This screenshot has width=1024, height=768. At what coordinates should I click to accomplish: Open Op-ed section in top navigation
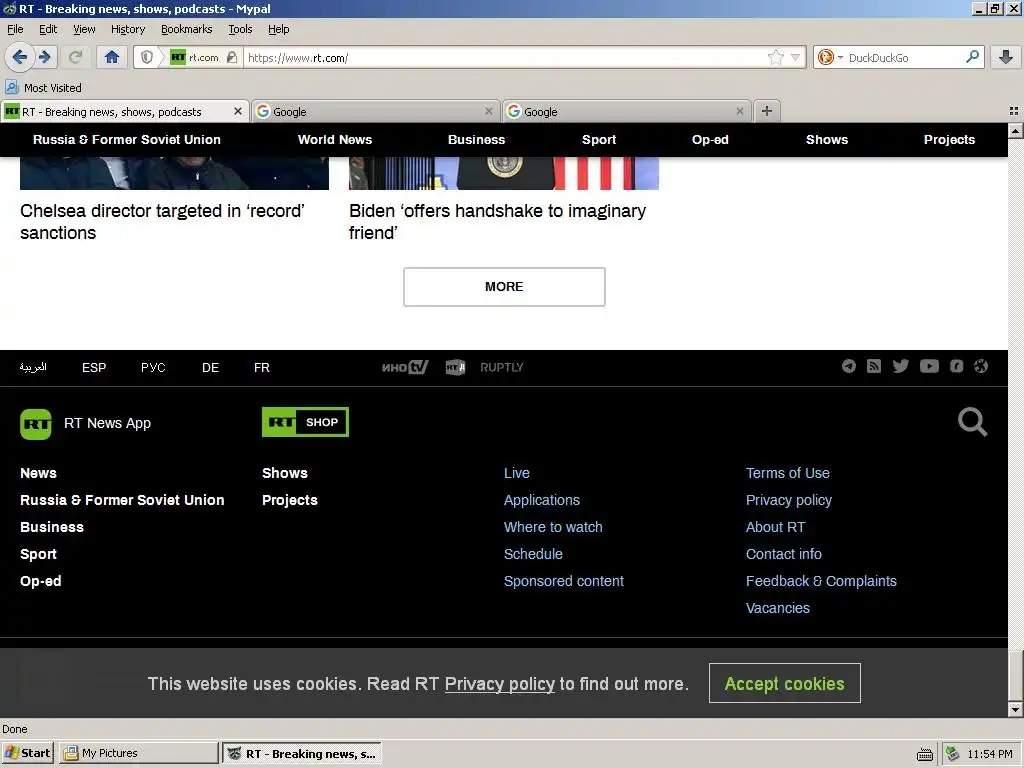tap(710, 139)
